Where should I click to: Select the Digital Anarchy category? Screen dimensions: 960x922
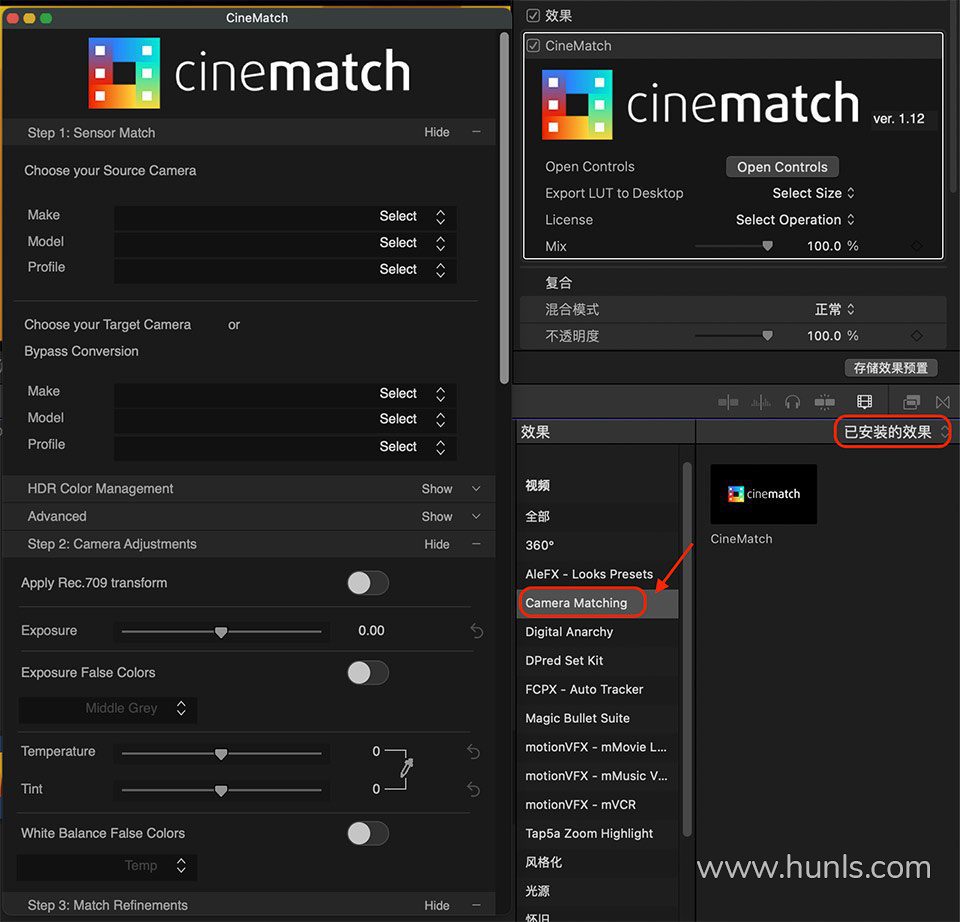[569, 632]
